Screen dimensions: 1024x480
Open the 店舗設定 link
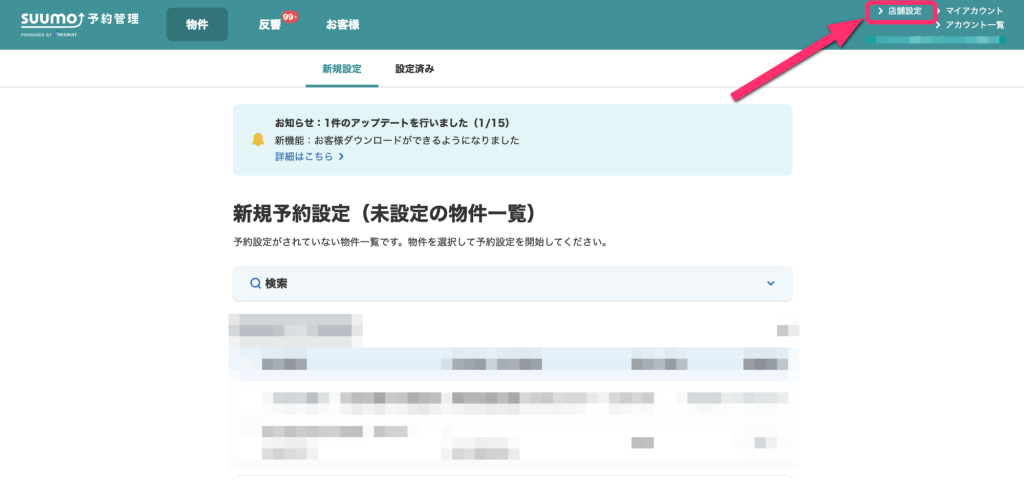coord(904,11)
